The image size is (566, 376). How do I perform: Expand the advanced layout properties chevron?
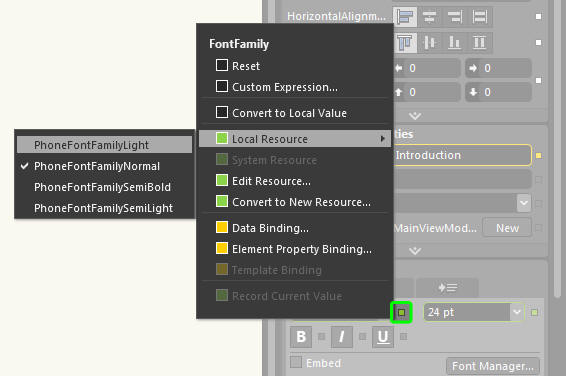pyautogui.click(x=415, y=116)
